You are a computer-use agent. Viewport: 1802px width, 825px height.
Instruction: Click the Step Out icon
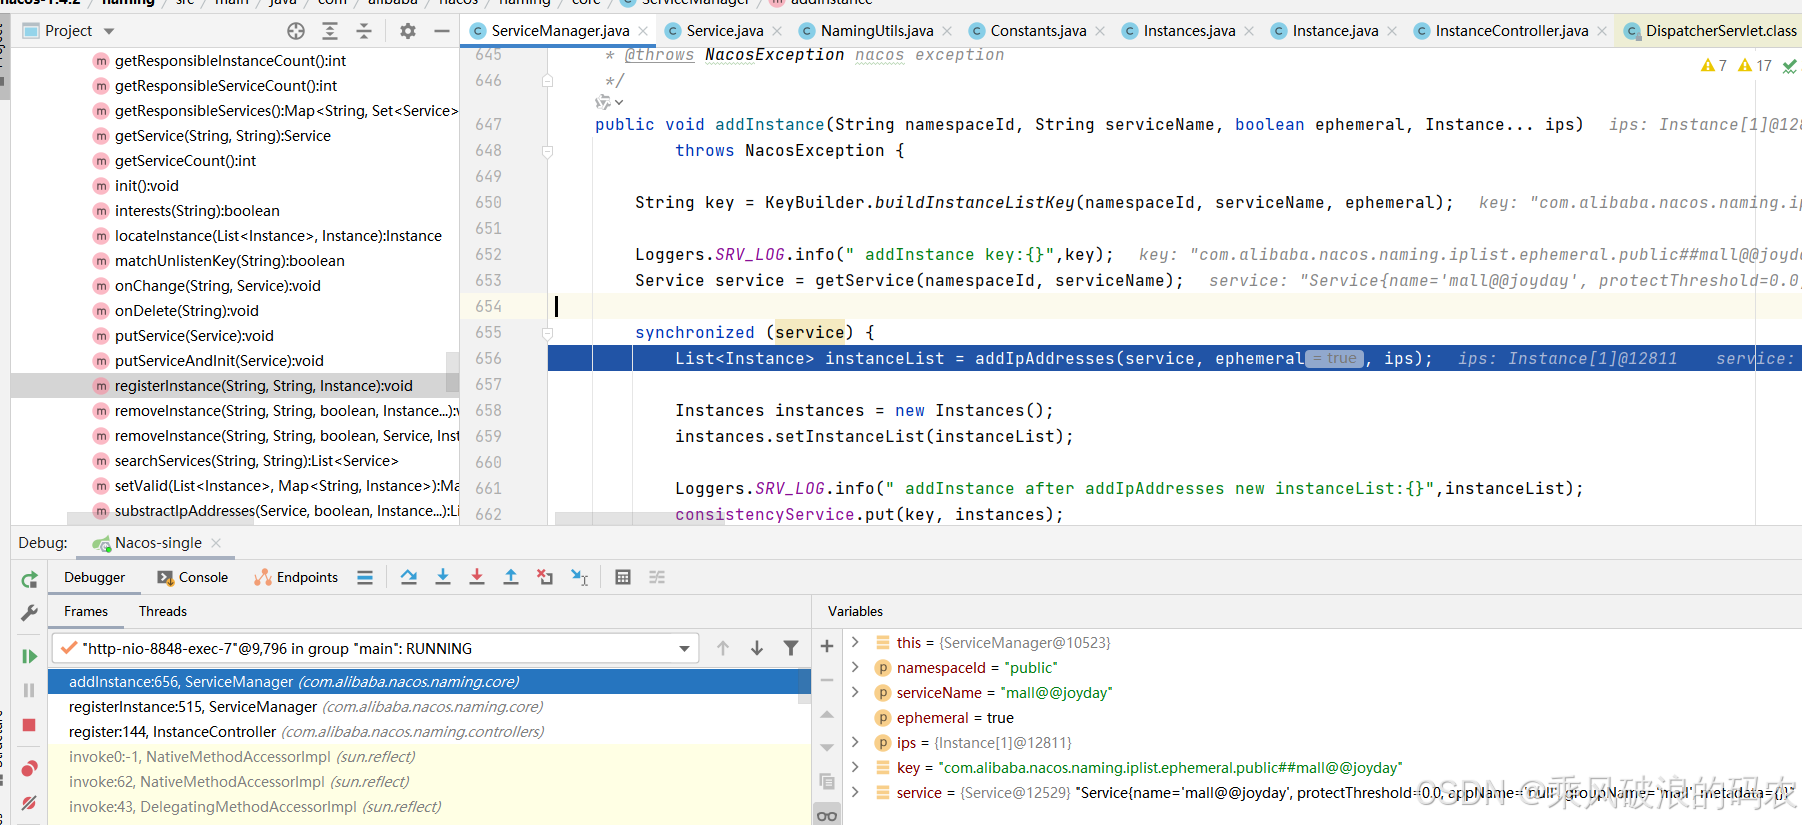pyautogui.click(x=511, y=577)
